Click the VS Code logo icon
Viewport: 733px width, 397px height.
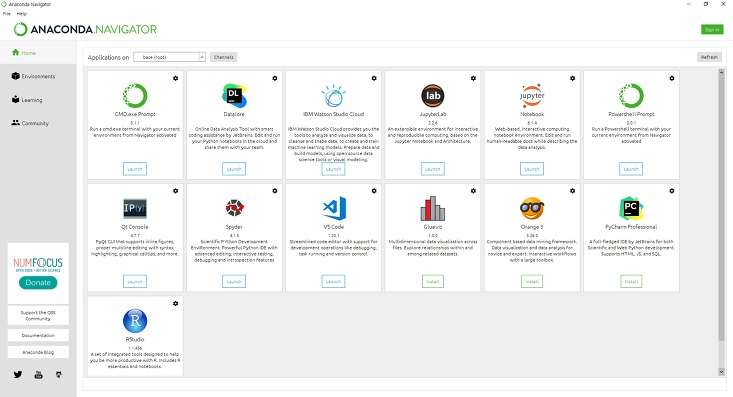(334, 208)
